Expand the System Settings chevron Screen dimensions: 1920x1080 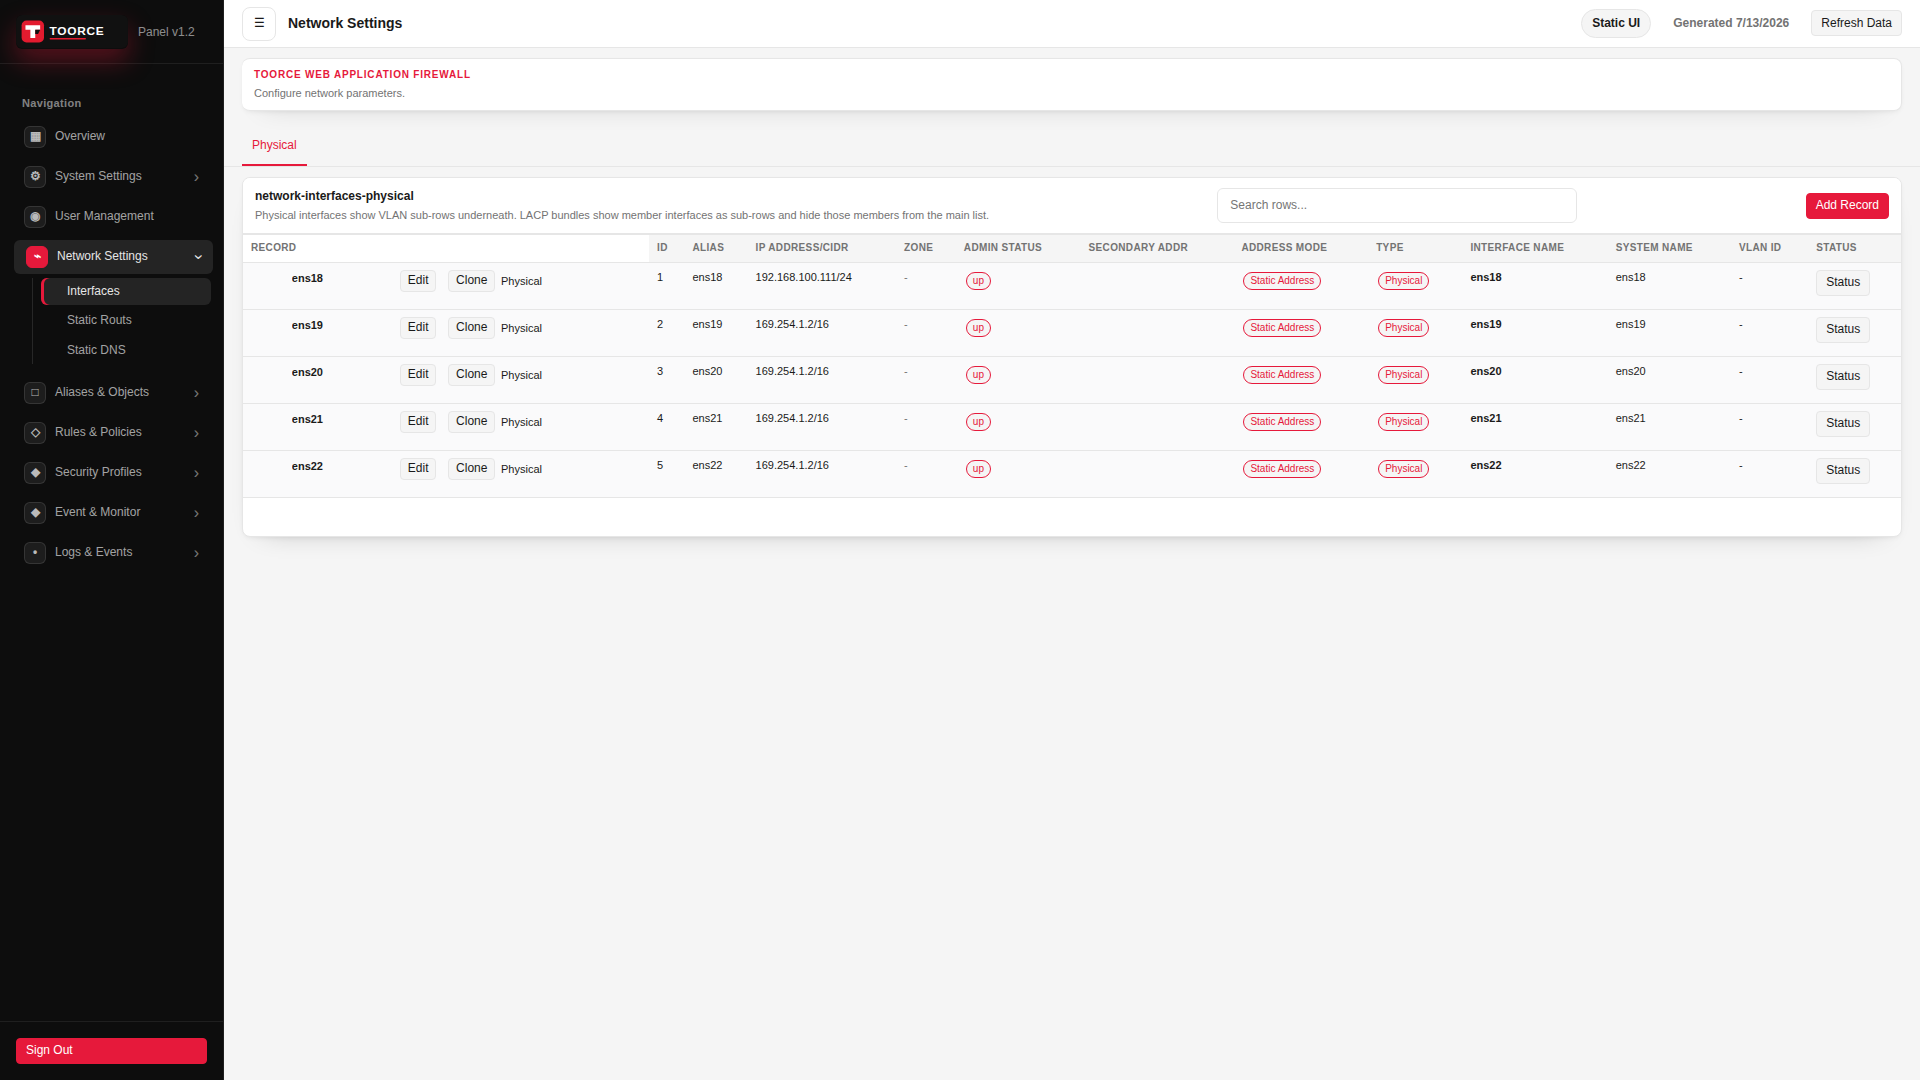pos(197,178)
